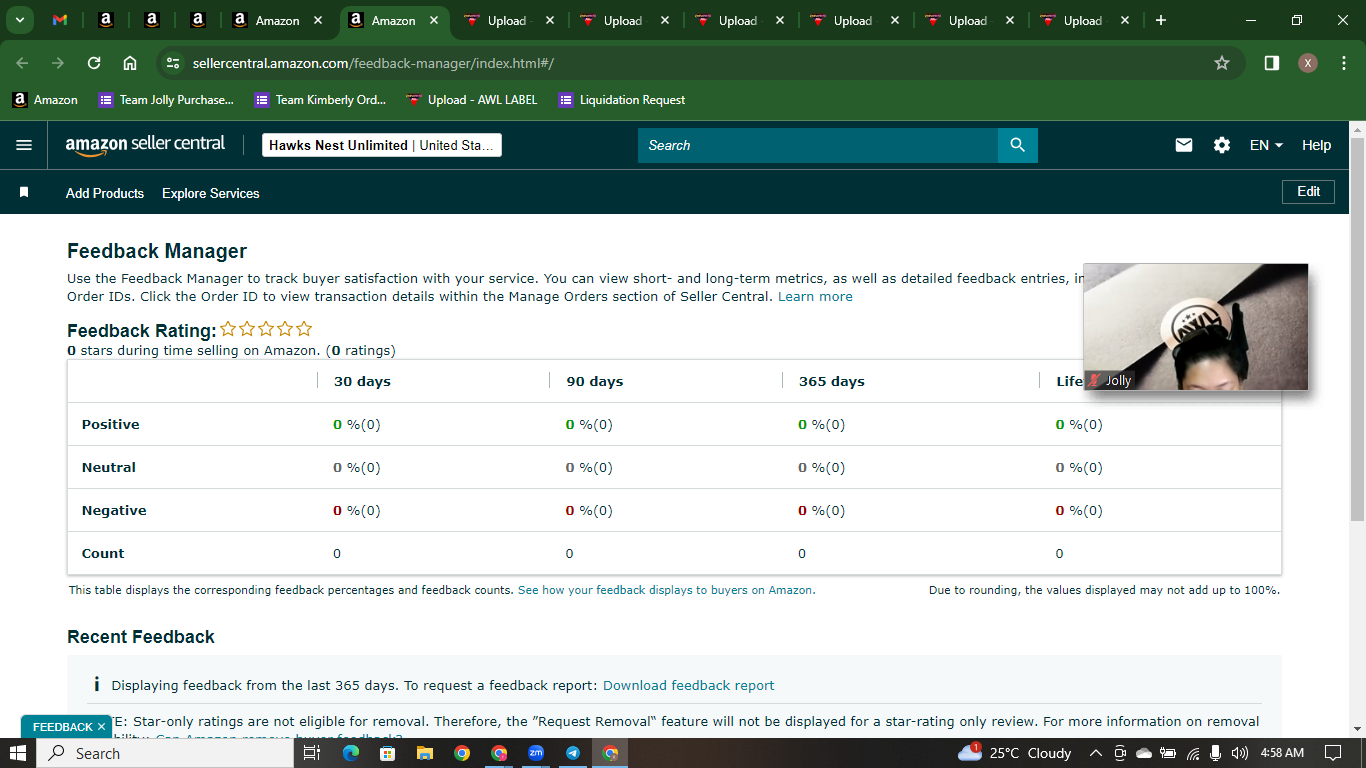
Task: Open the Windows notification center
Action: (x=1333, y=753)
